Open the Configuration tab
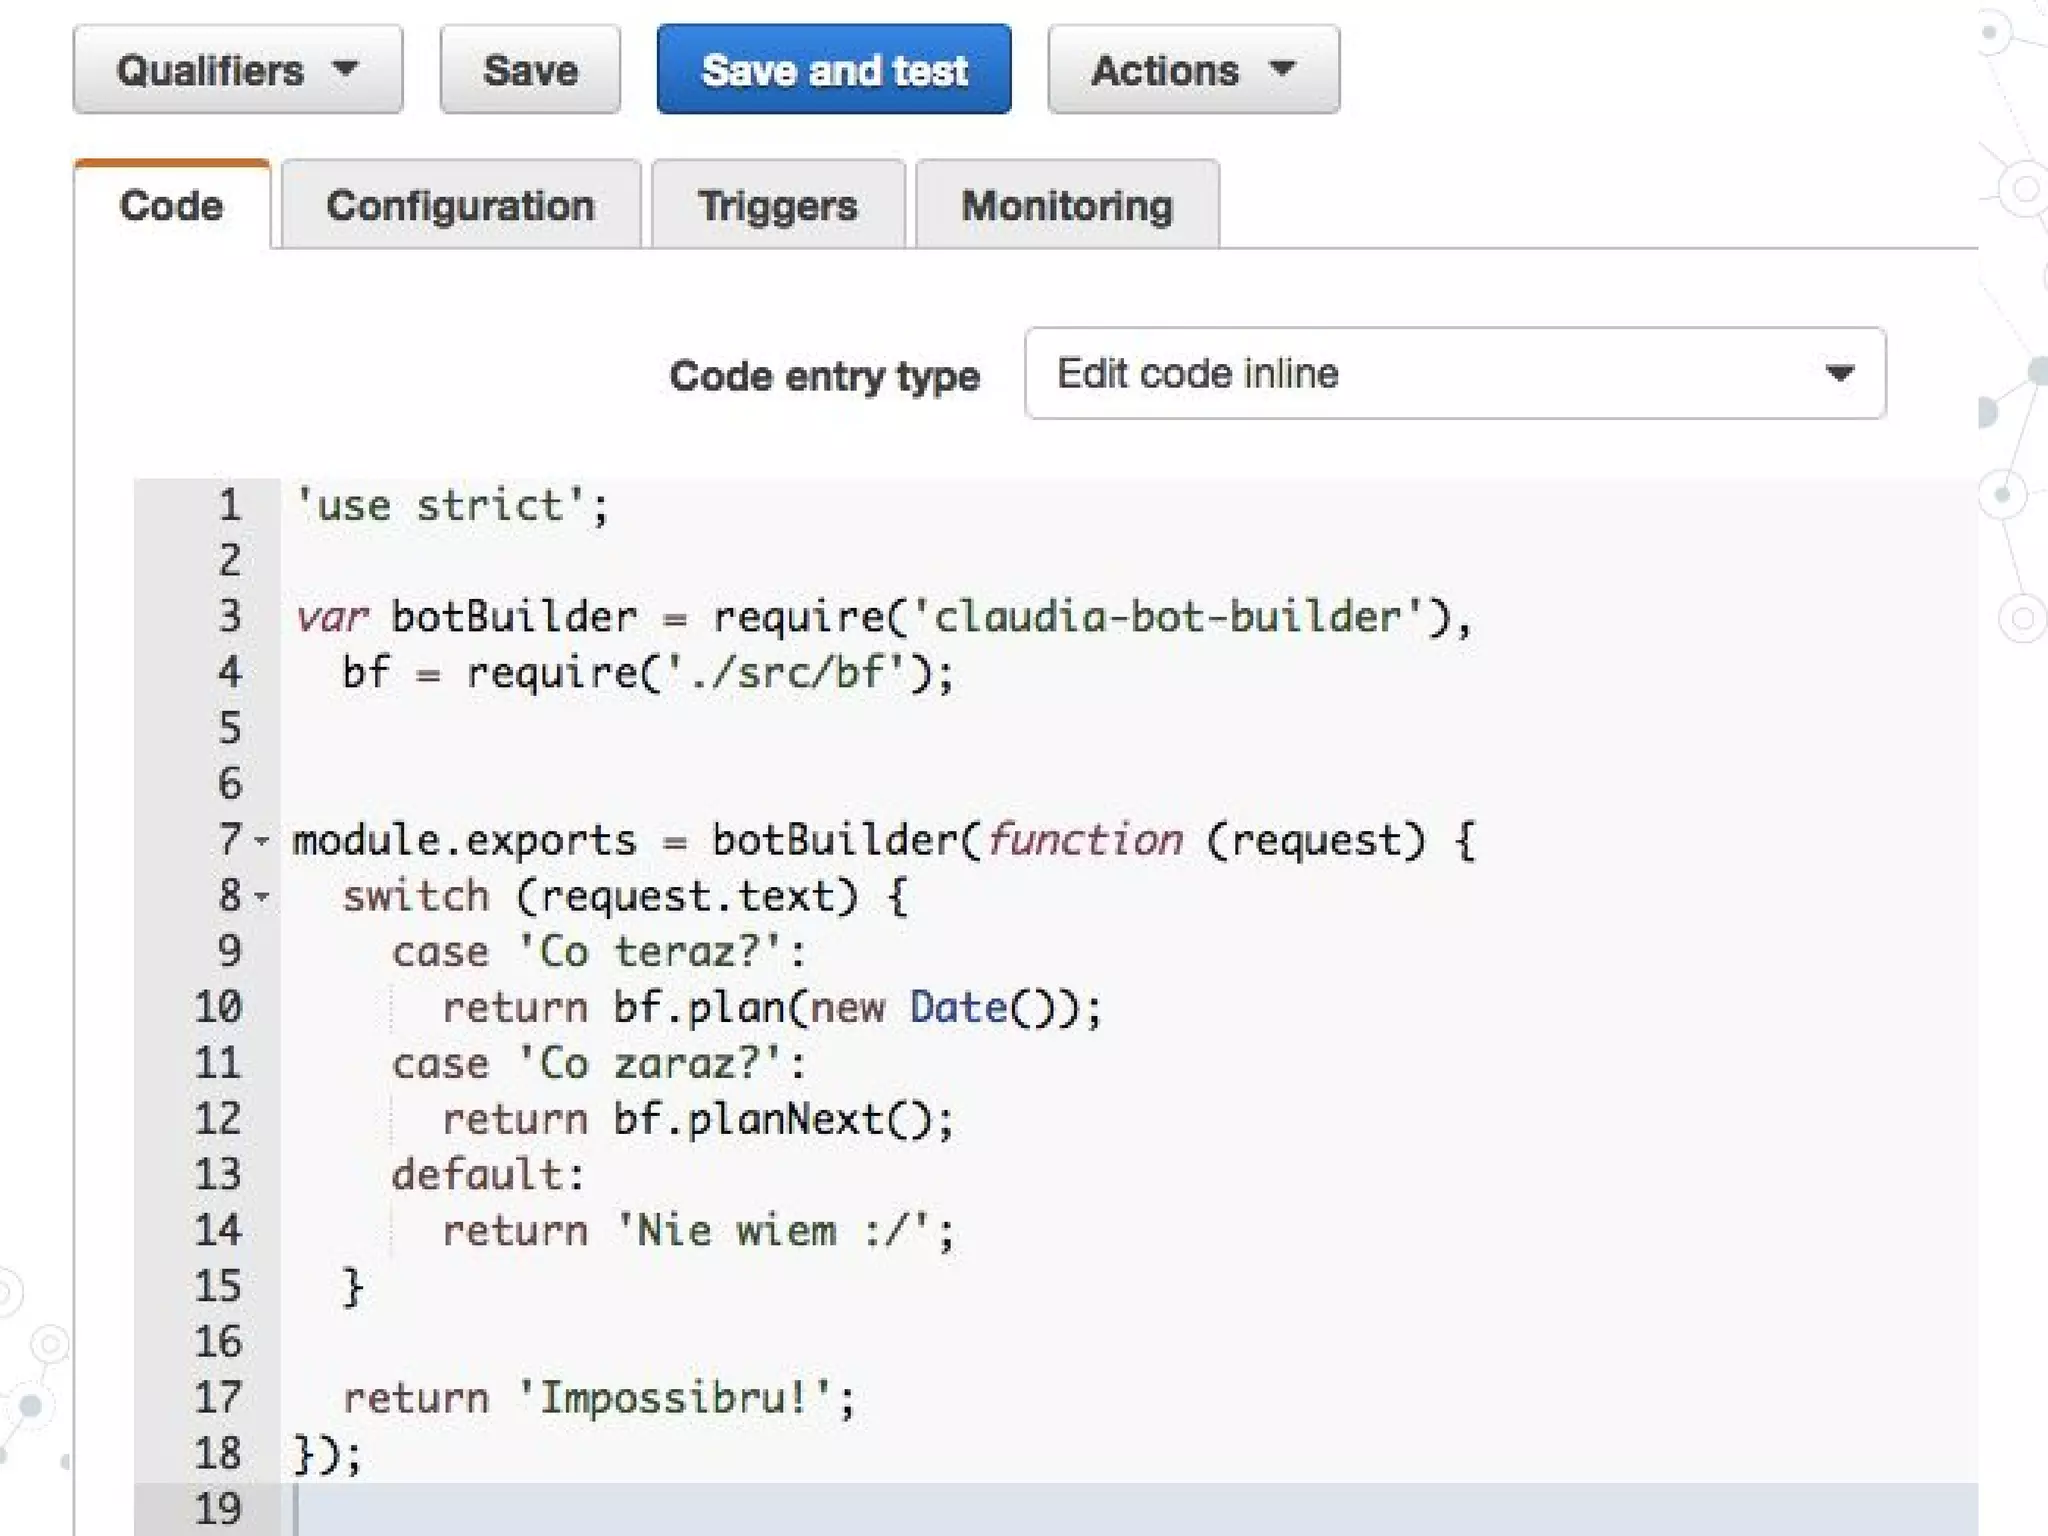This screenshot has height=1536, width=2048. point(460,206)
